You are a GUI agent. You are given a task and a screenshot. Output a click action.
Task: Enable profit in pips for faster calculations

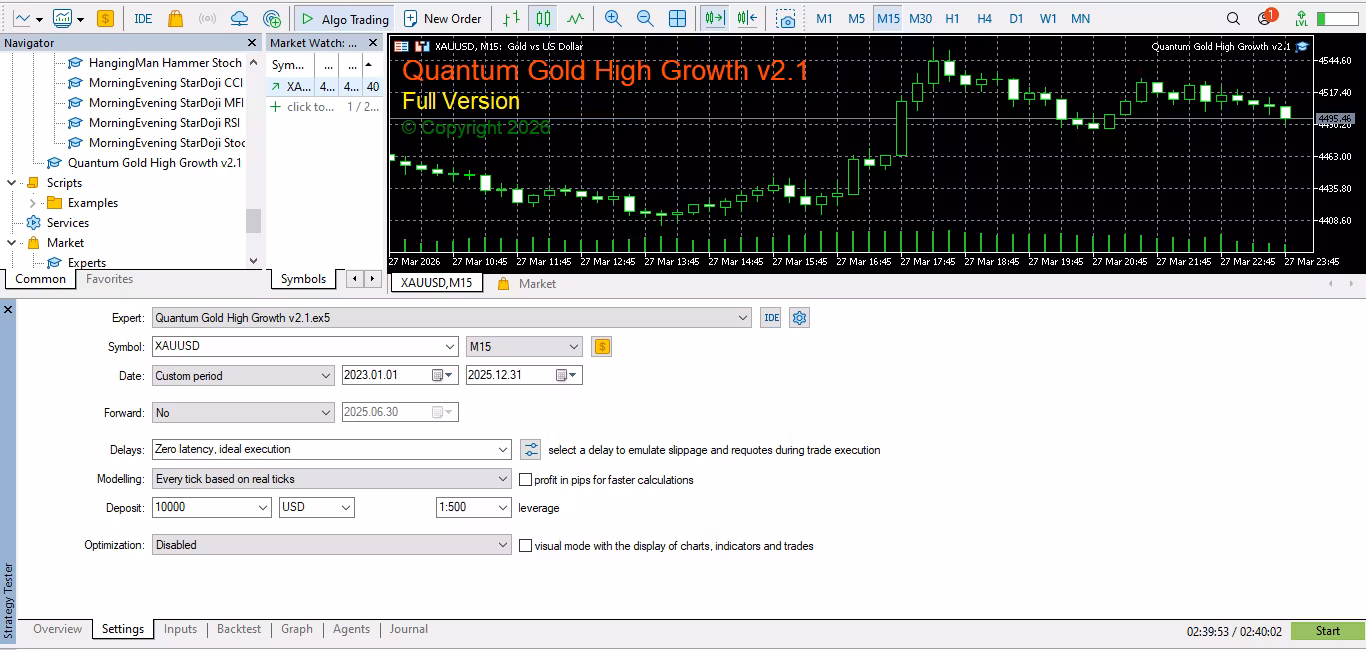[x=525, y=480]
